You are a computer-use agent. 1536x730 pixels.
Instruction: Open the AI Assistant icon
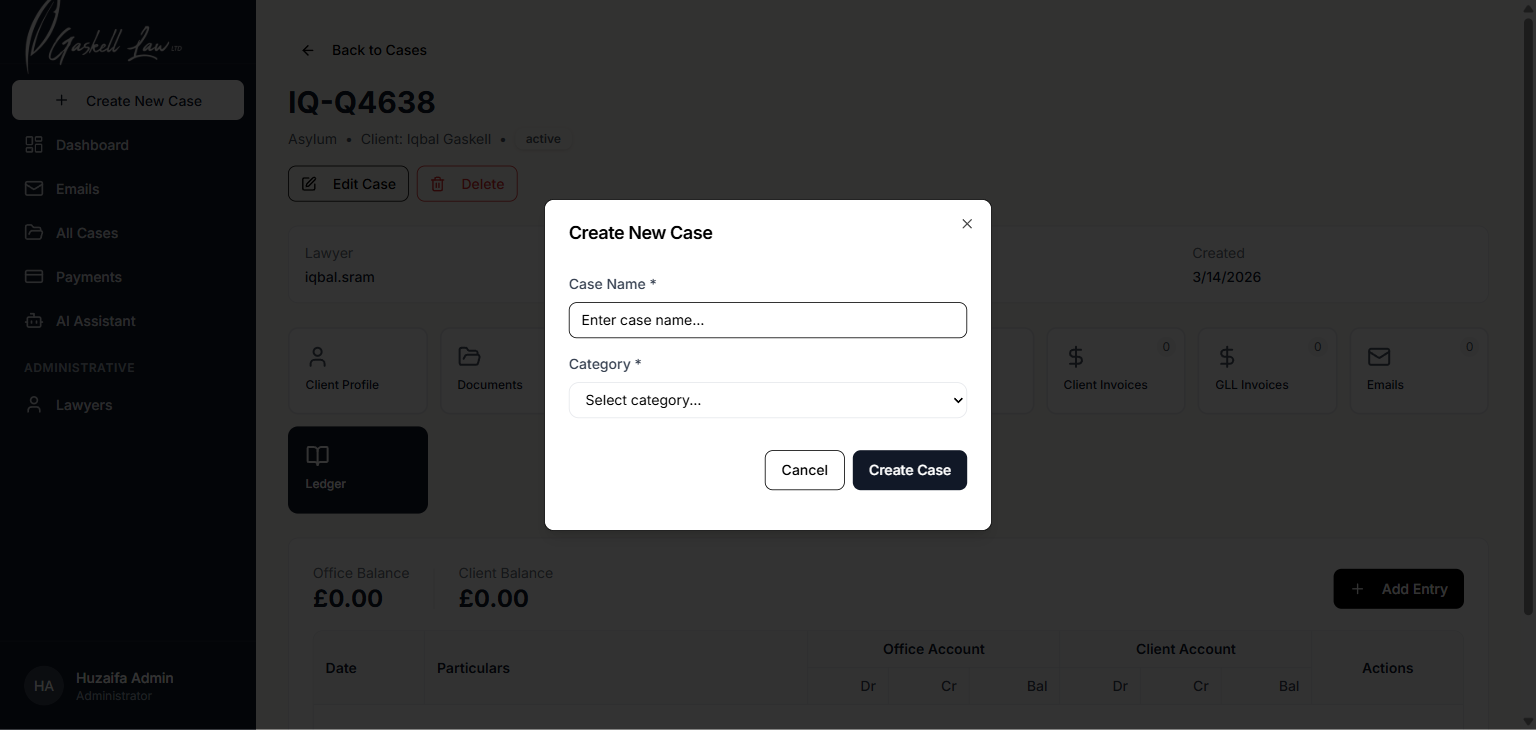coord(34,320)
